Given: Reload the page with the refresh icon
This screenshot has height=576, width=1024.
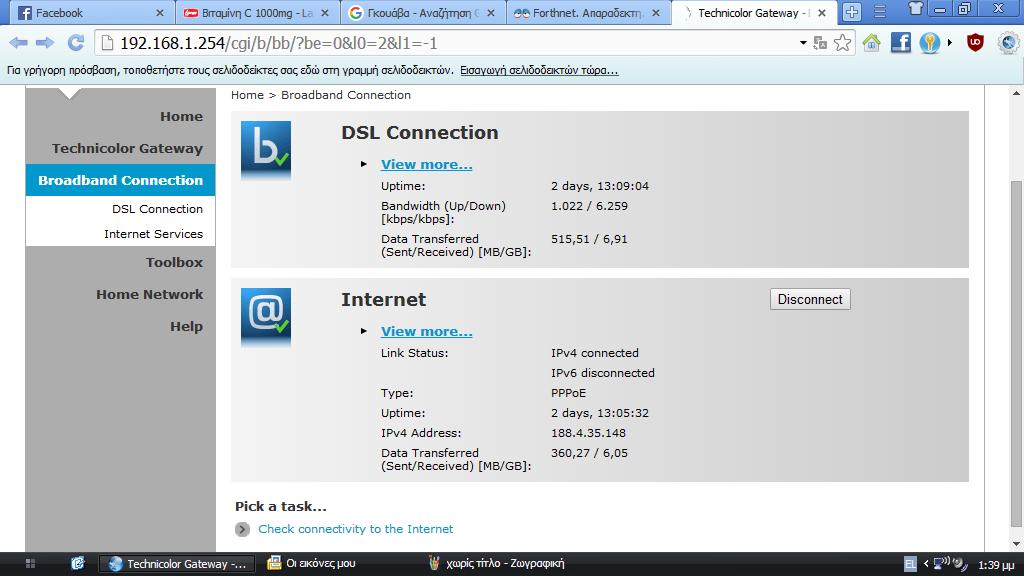Looking at the screenshot, I should coord(76,43).
